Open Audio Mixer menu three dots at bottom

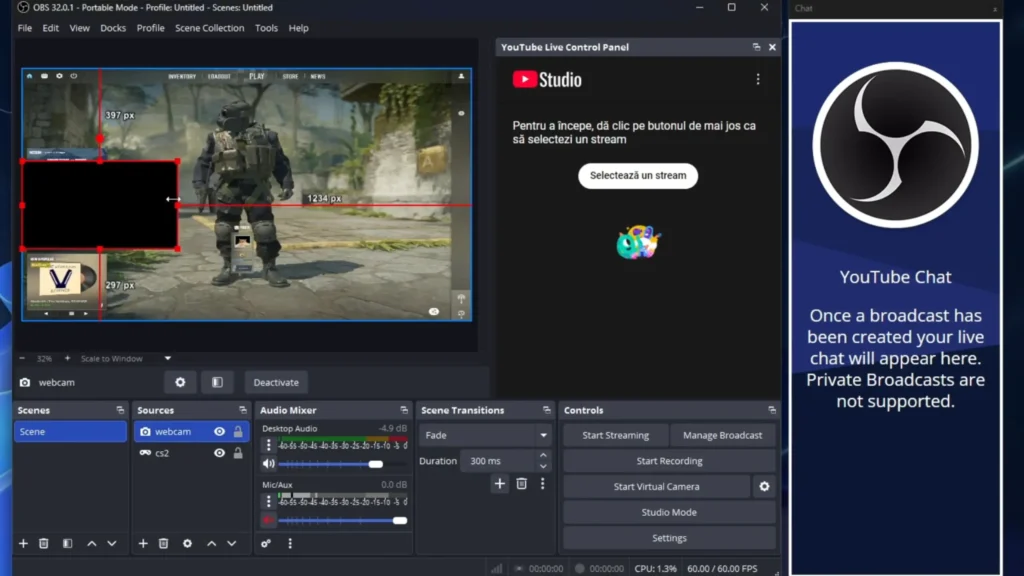[290, 543]
